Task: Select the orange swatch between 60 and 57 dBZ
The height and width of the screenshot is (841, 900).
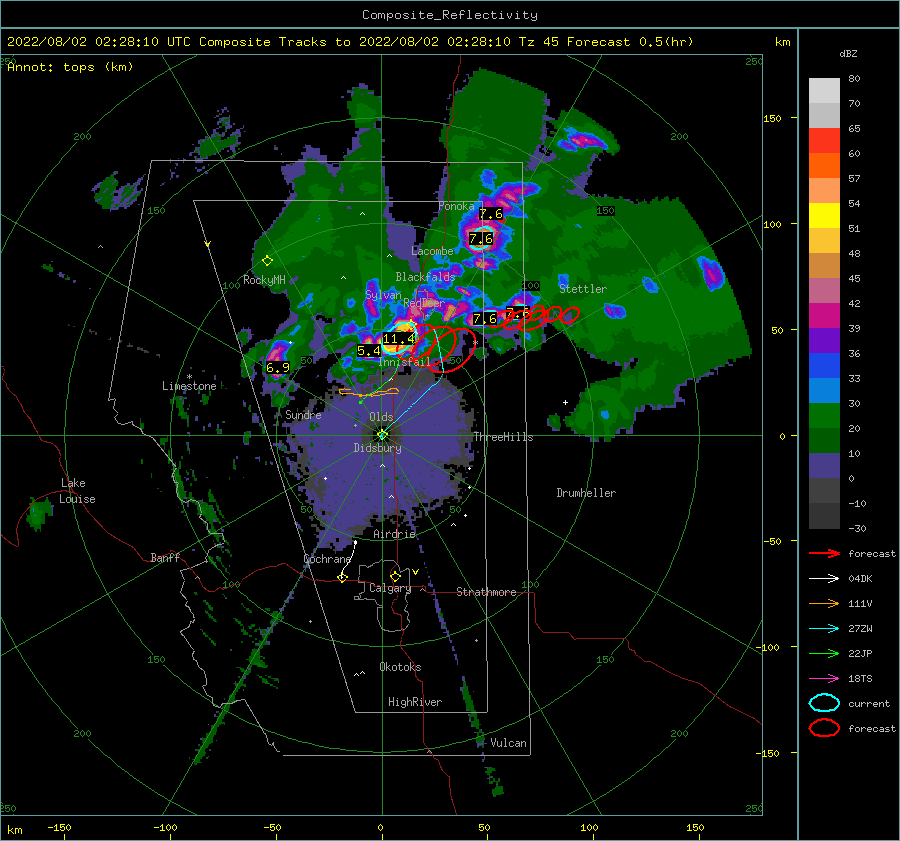Action: point(824,166)
